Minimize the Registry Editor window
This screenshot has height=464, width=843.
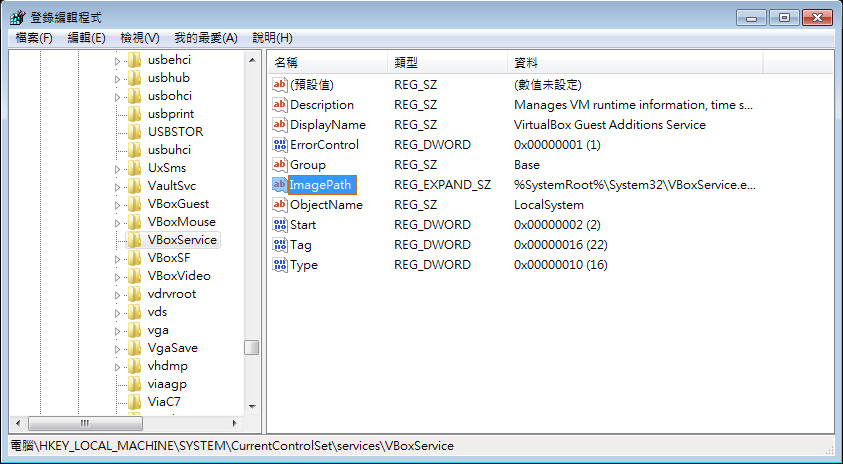click(x=751, y=18)
